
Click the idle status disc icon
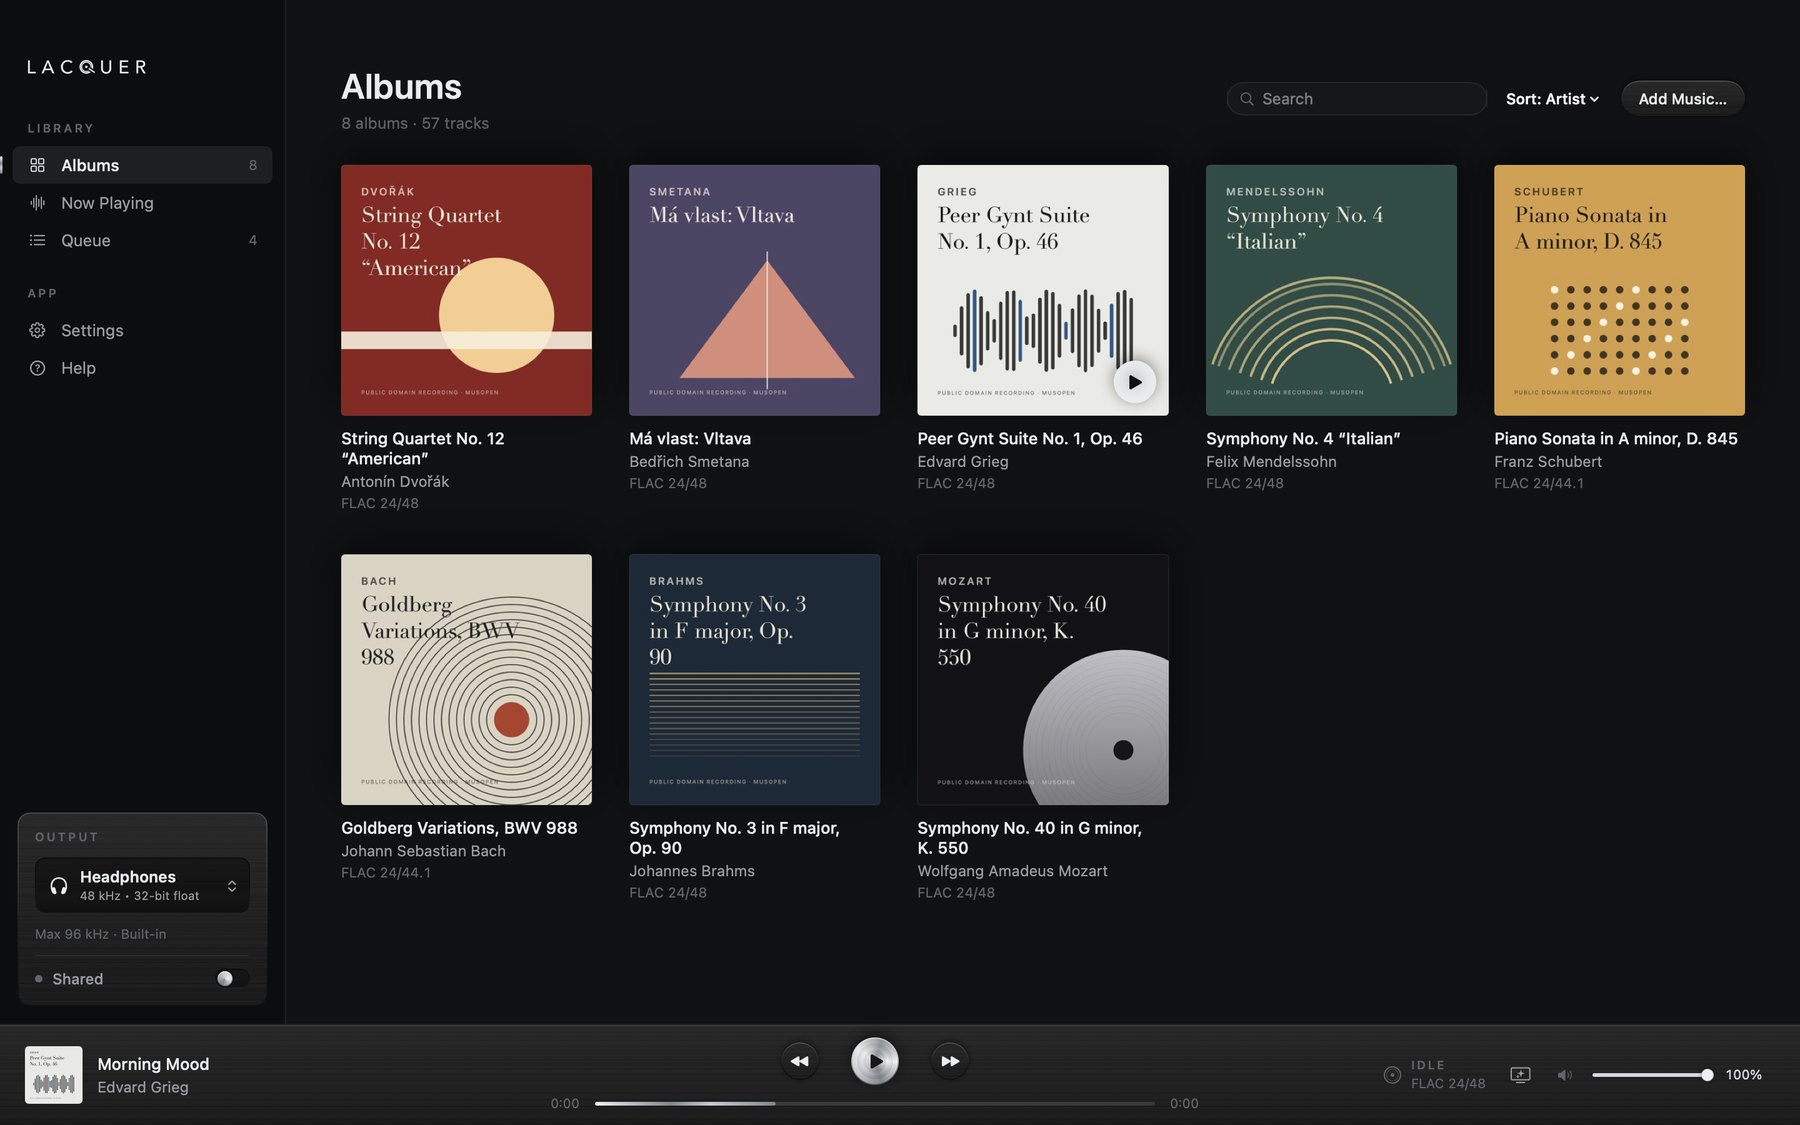[1392, 1075]
